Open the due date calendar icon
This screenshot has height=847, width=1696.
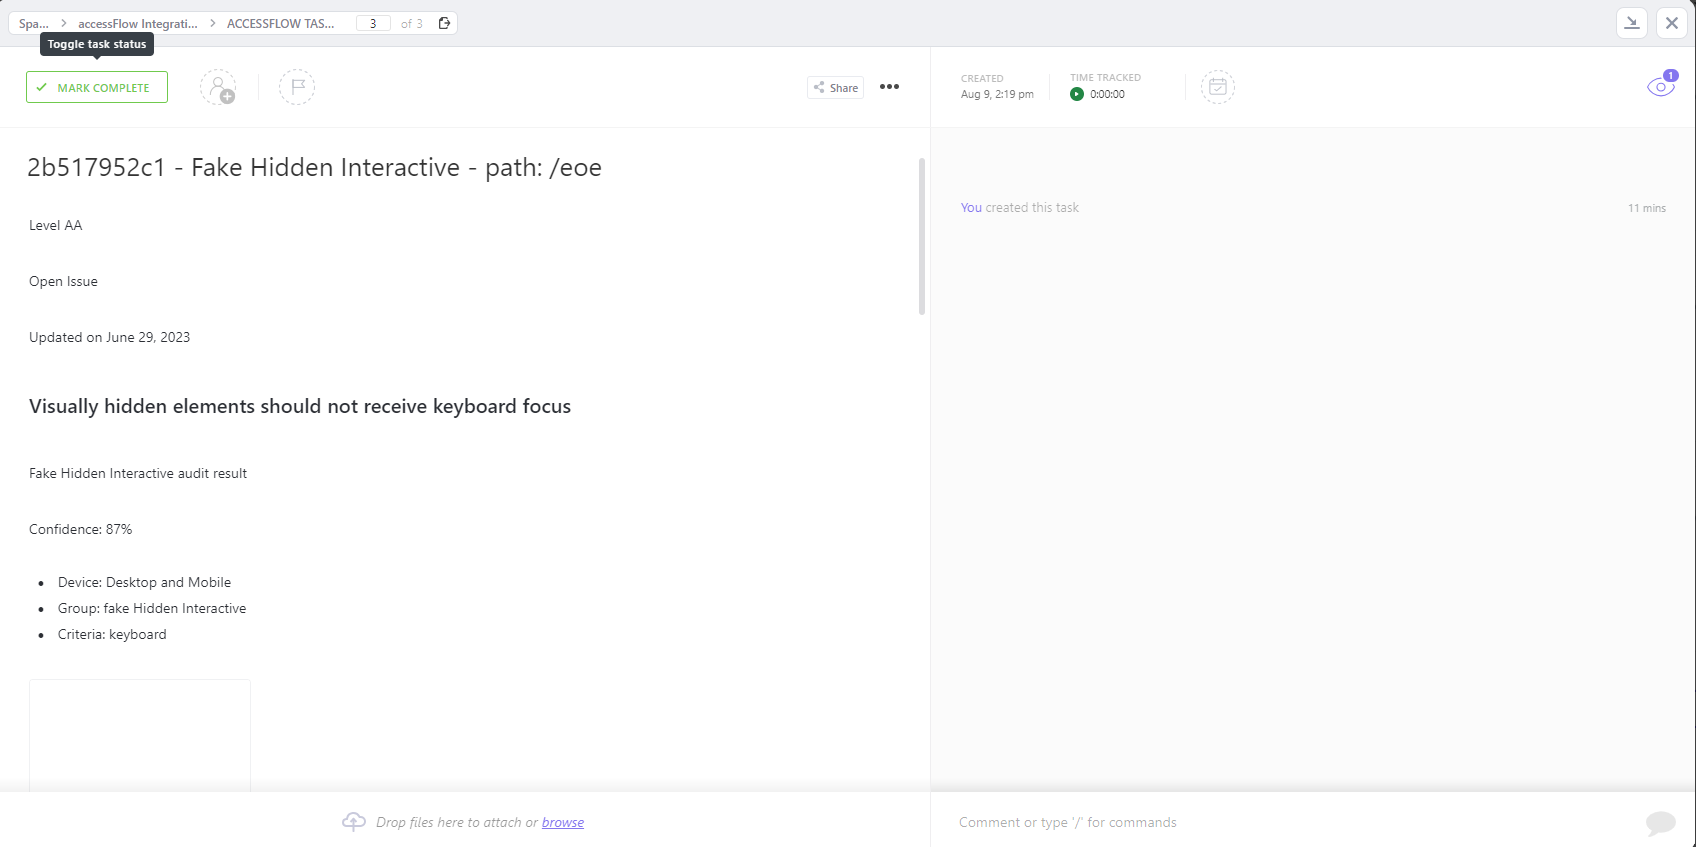(1217, 88)
